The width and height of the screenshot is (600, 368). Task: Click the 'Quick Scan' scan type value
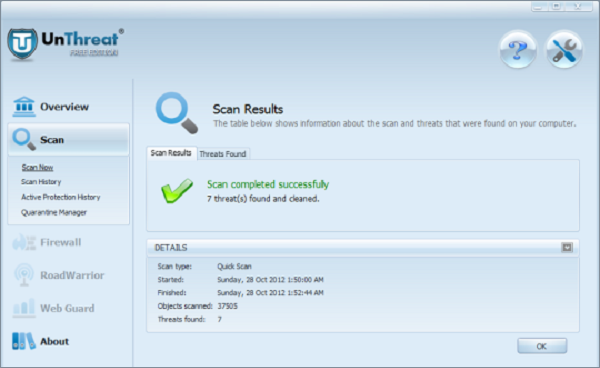234,266
